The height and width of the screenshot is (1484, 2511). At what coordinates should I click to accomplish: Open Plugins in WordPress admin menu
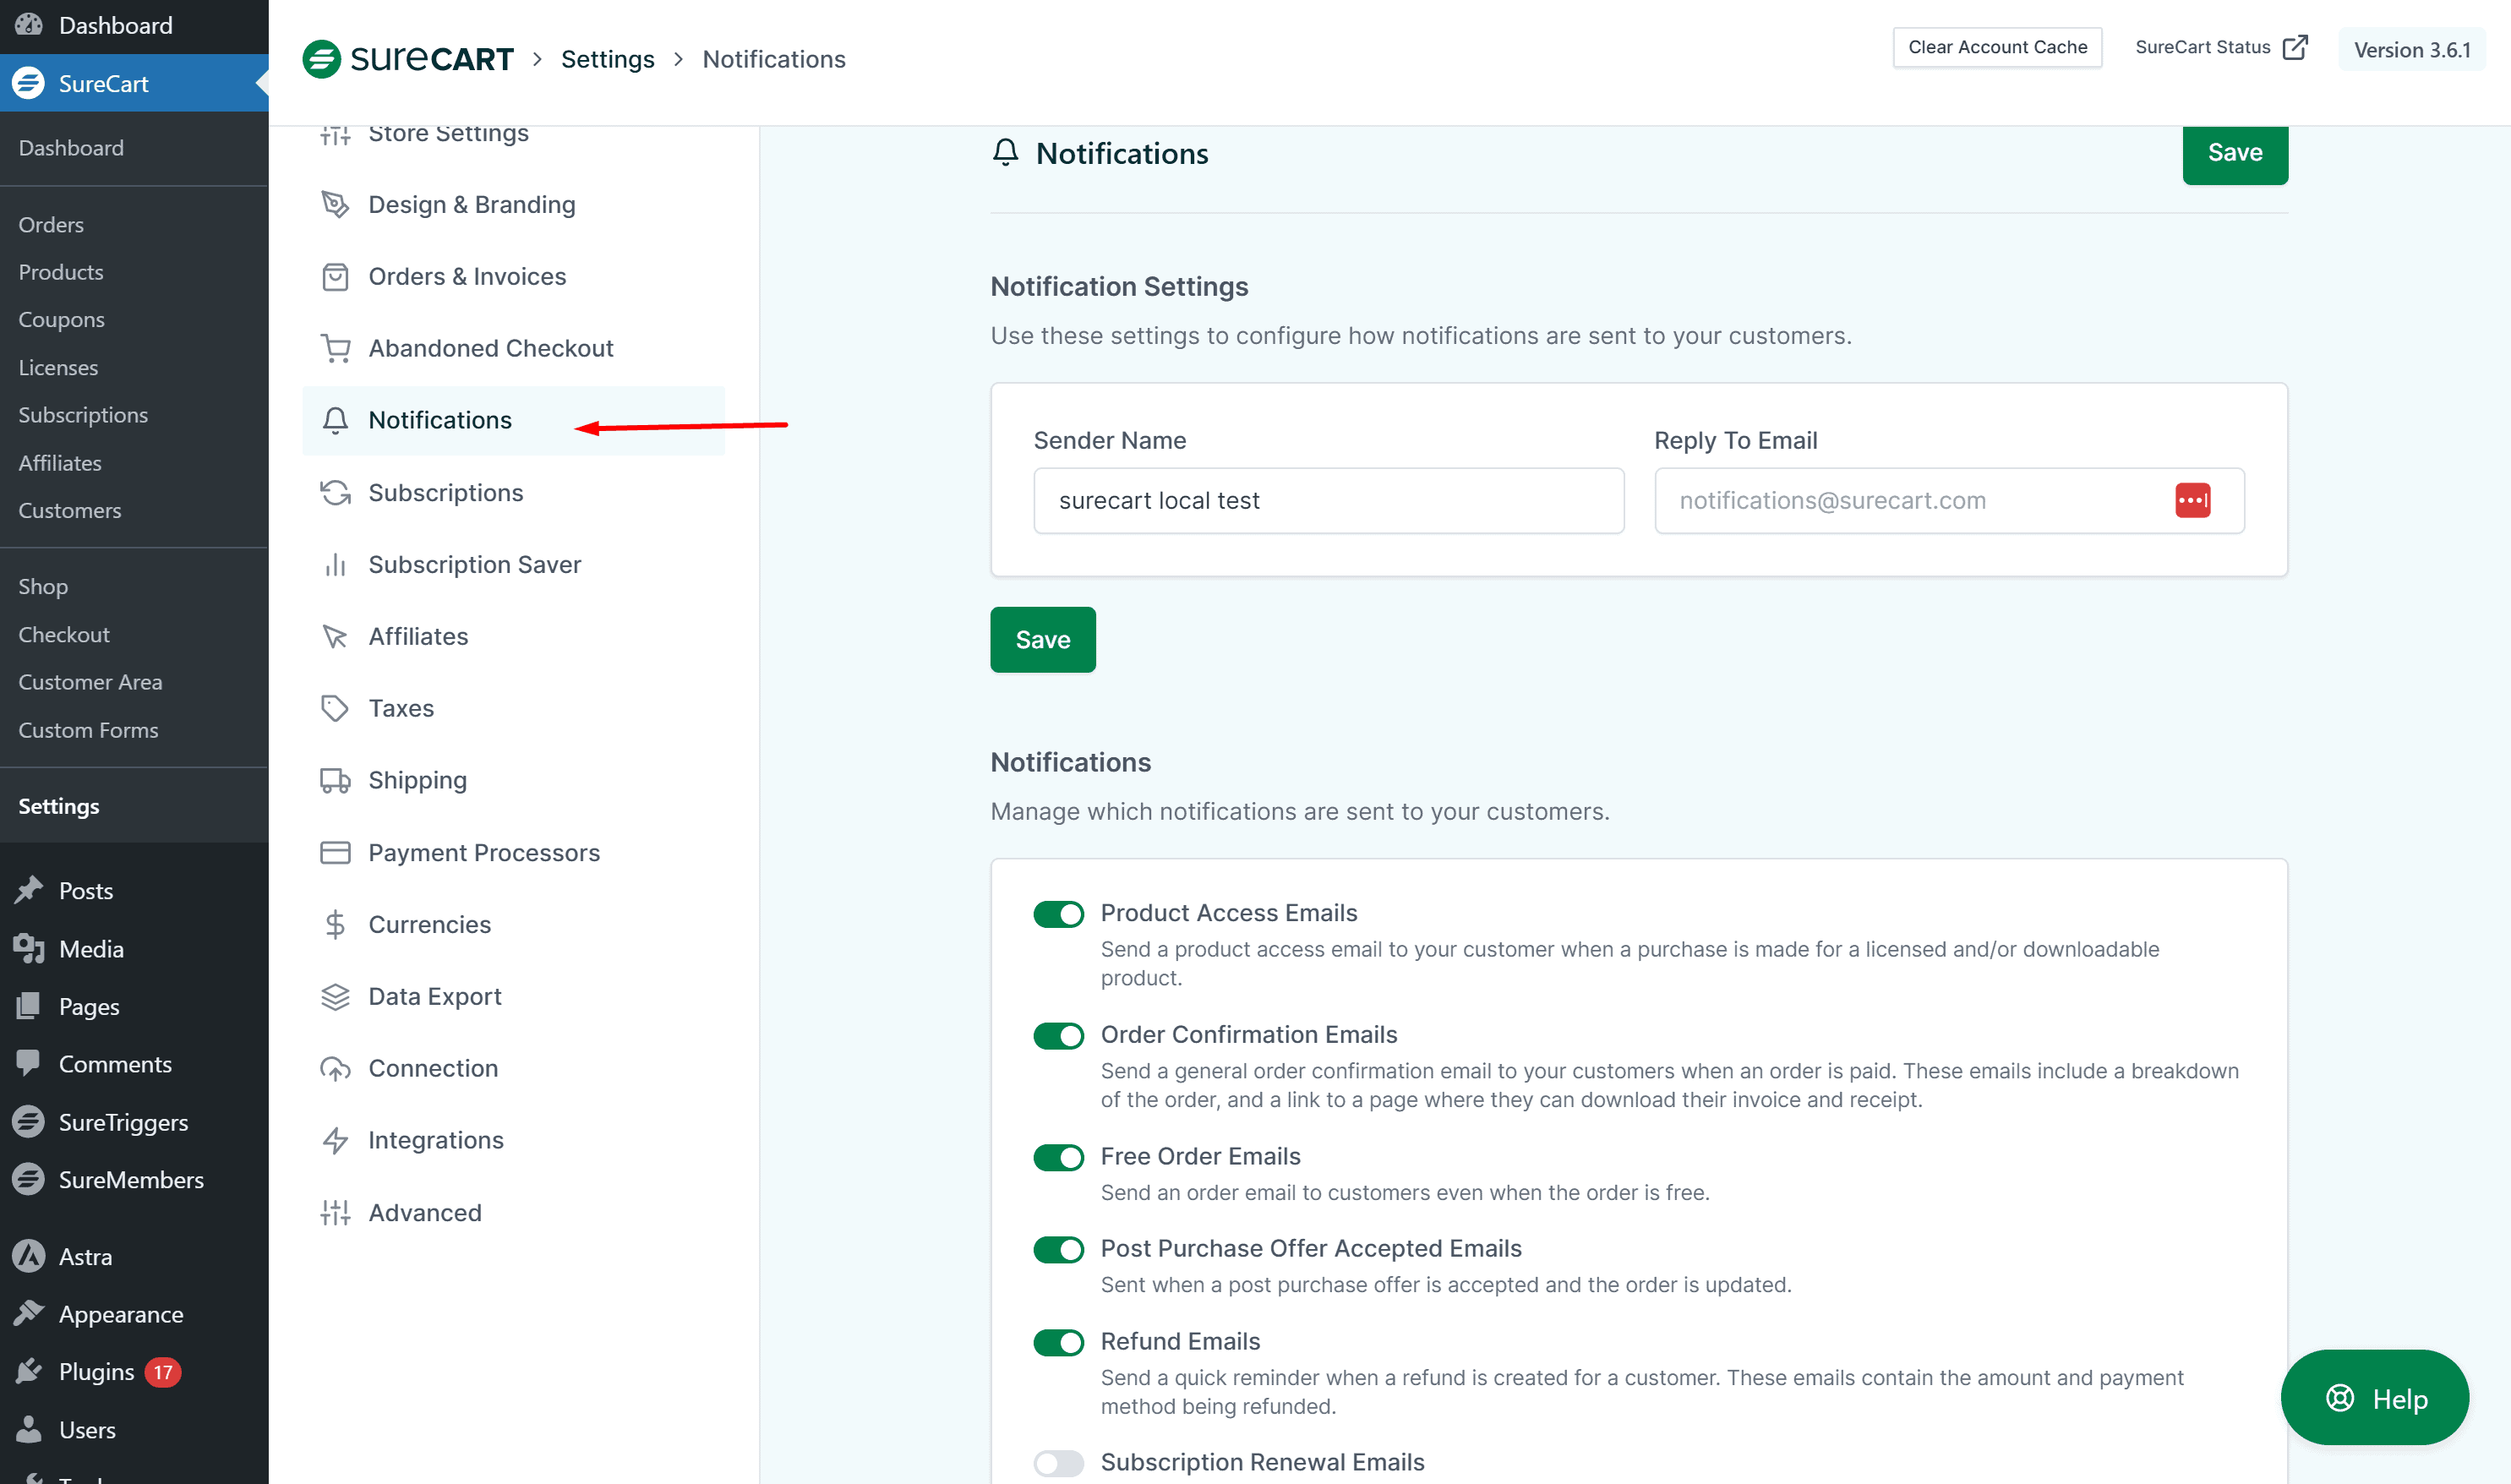(x=96, y=1371)
